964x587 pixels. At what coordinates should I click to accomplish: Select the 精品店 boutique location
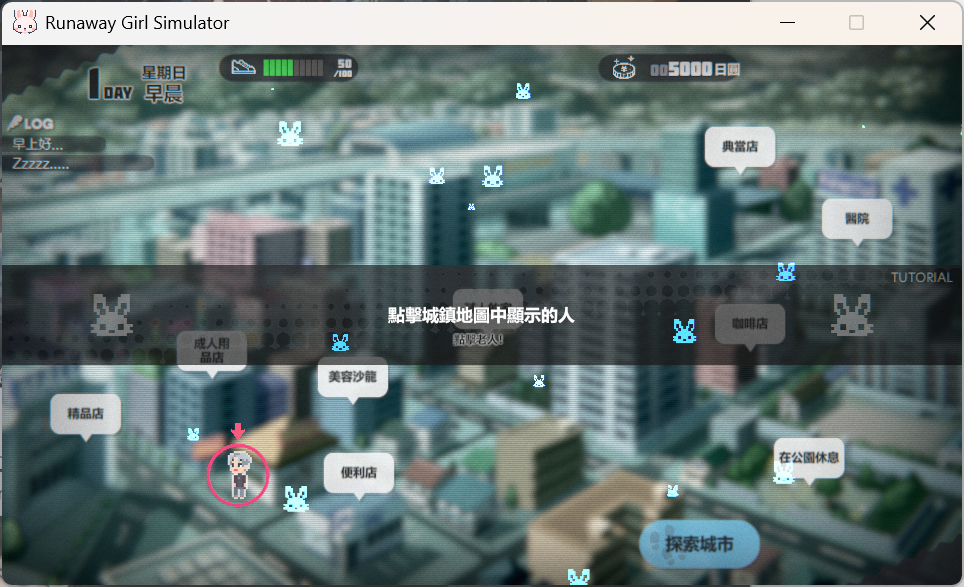(85, 413)
